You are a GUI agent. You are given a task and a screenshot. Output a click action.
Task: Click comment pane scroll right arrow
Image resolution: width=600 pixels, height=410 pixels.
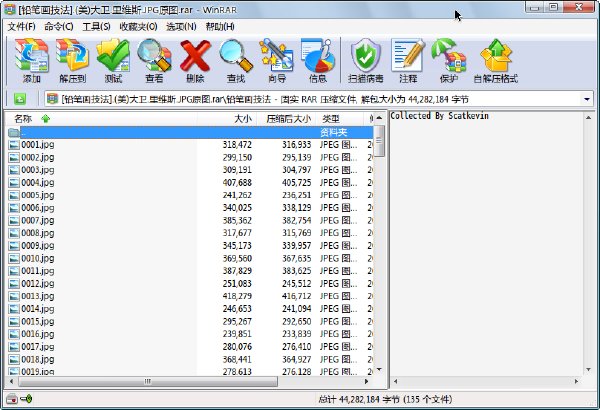tap(576, 381)
